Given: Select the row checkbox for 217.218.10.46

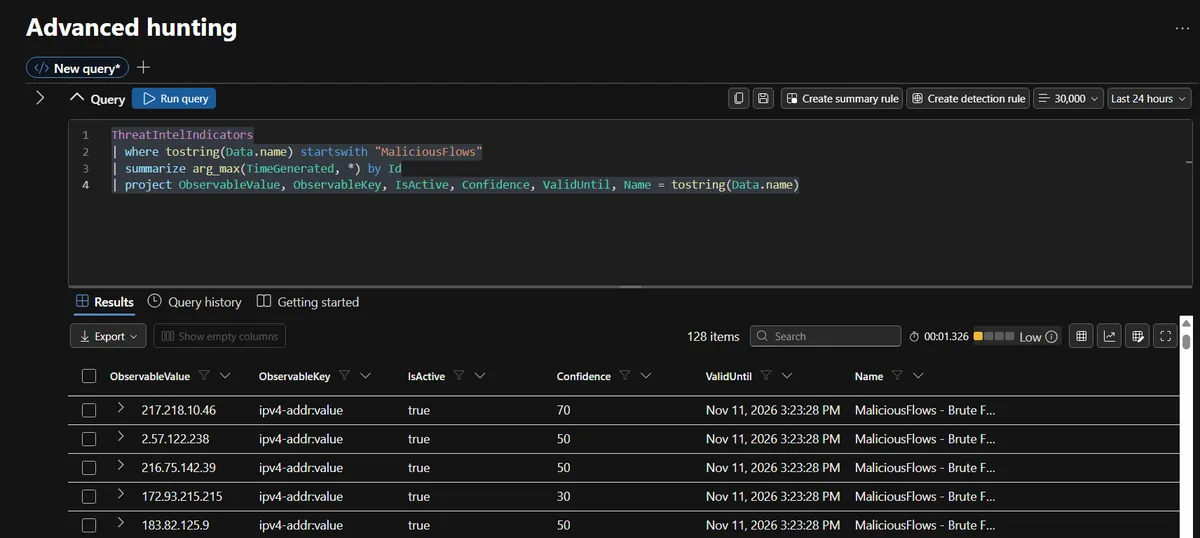Looking at the screenshot, I should [89, 410].
